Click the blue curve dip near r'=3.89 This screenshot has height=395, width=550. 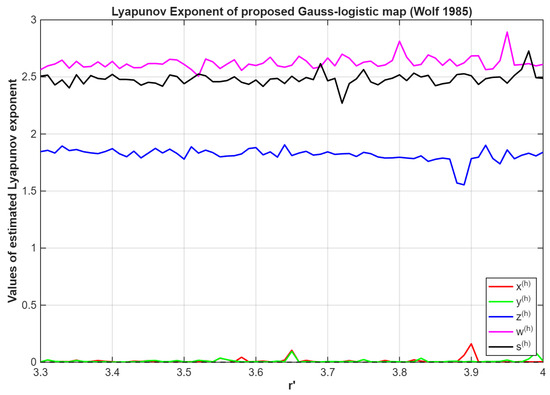[x=464, y=185]
